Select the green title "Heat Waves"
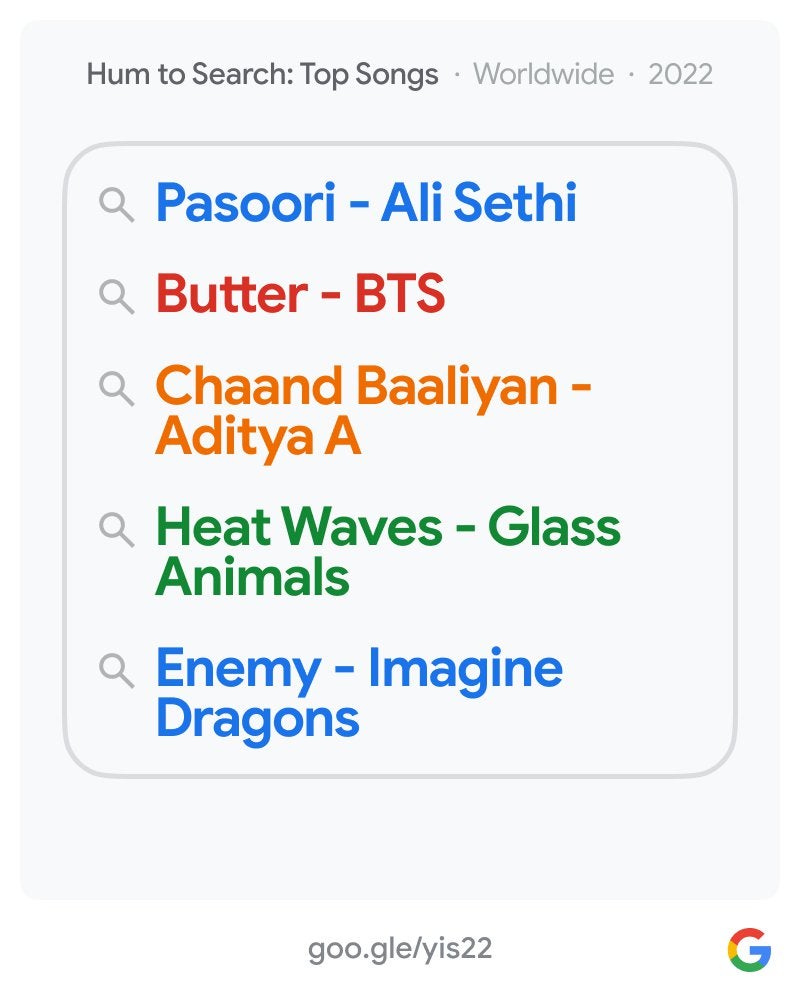Viewport: 800px width, 1000px height. (x=298, y=527)
